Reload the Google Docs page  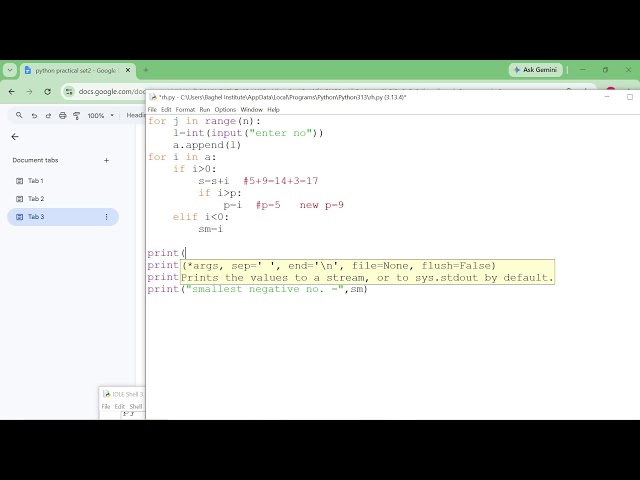coord(47,91)
